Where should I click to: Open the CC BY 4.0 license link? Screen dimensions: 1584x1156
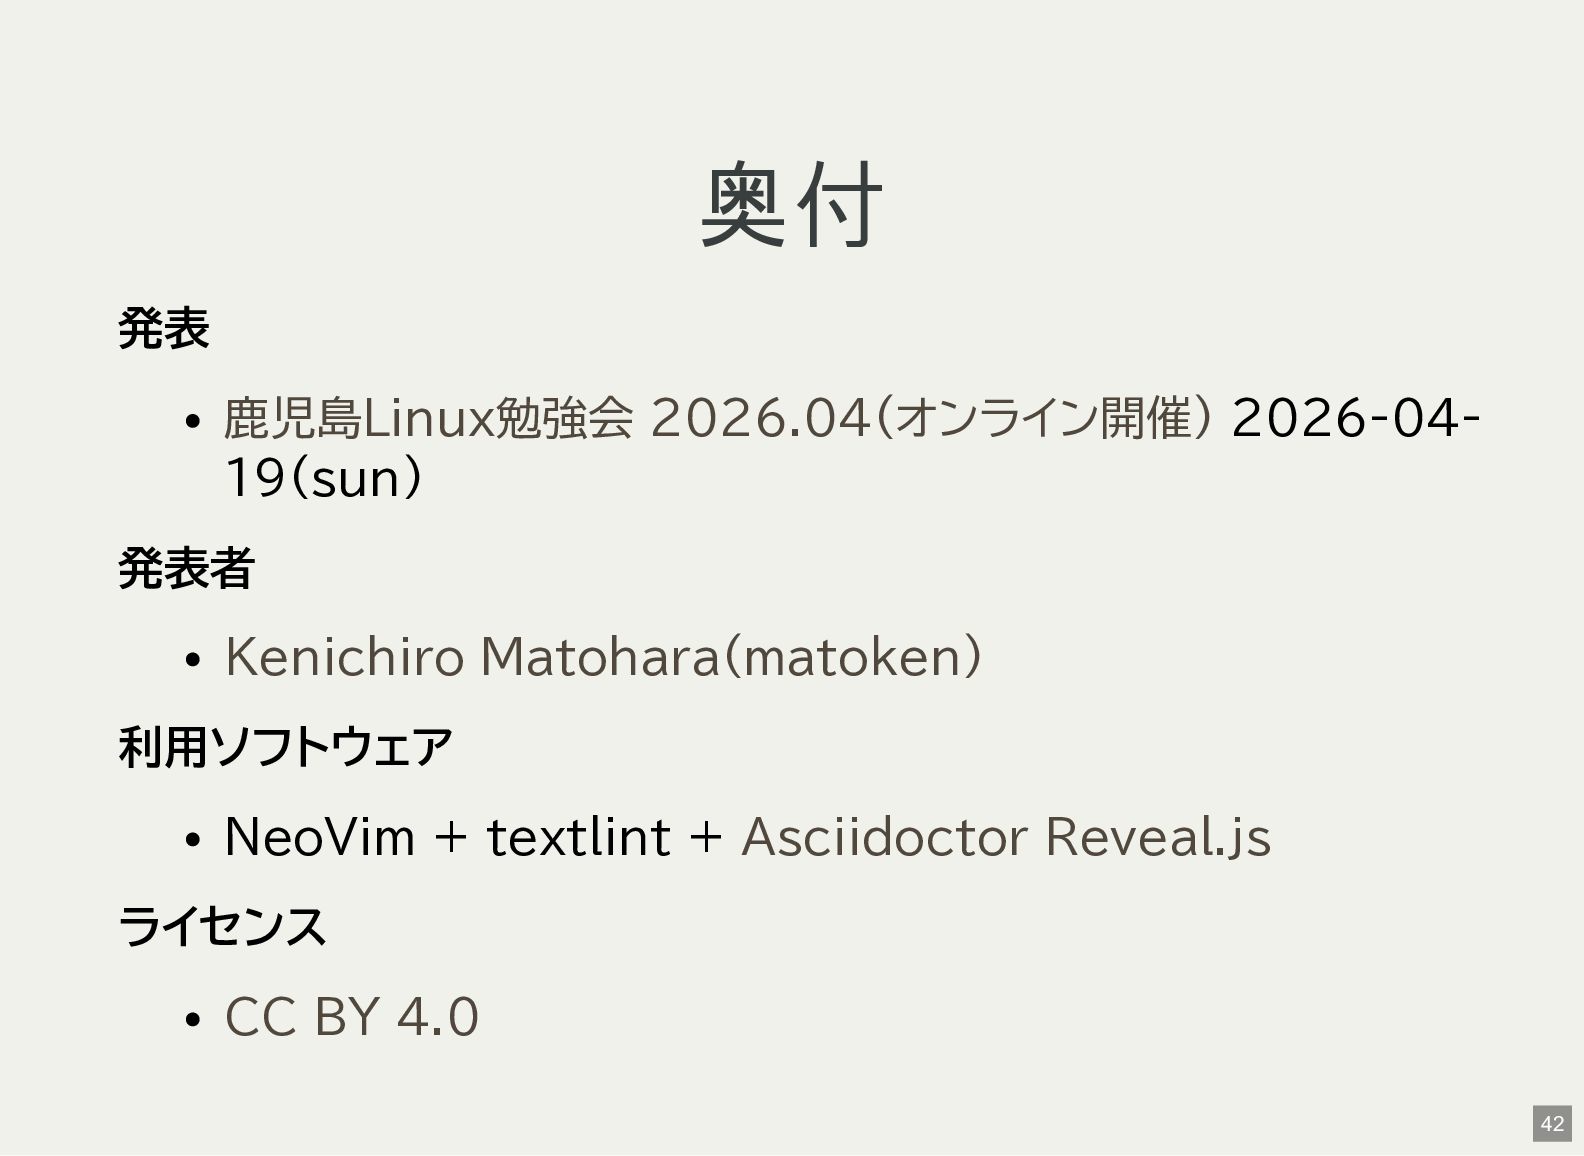click(351, 1017)
